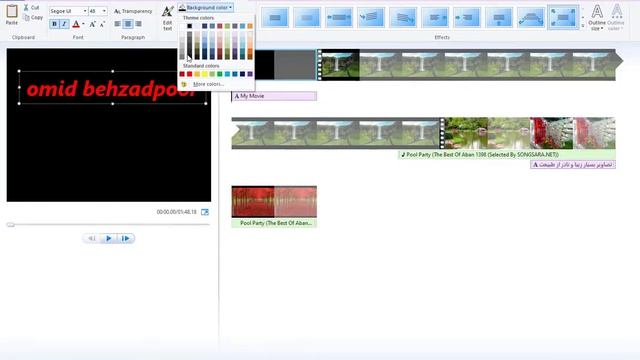
Task: Open the Outline color dropdown
Action: pos(616,18)
